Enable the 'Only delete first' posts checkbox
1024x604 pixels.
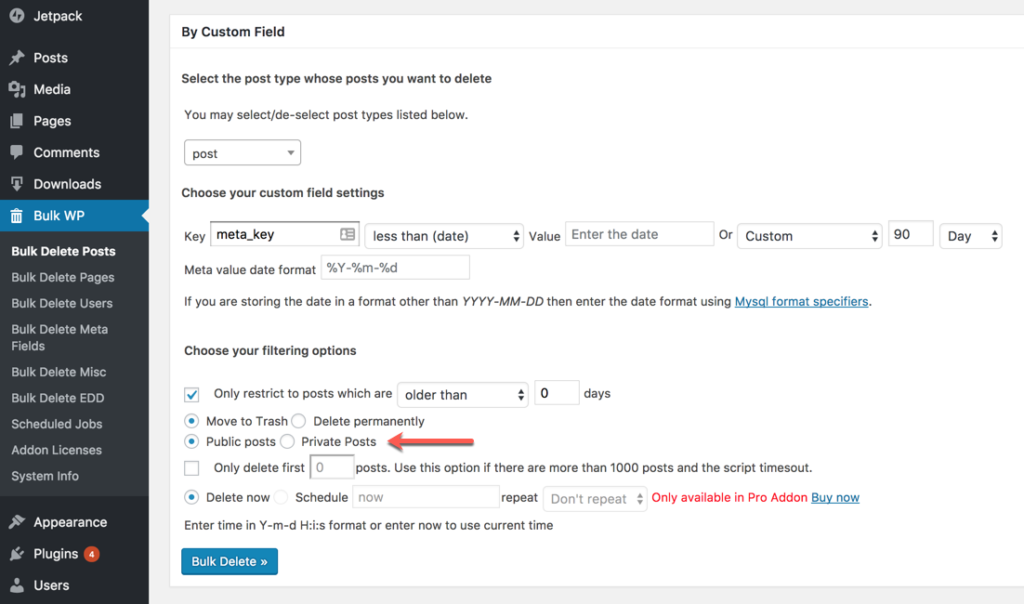coord(191,467)
